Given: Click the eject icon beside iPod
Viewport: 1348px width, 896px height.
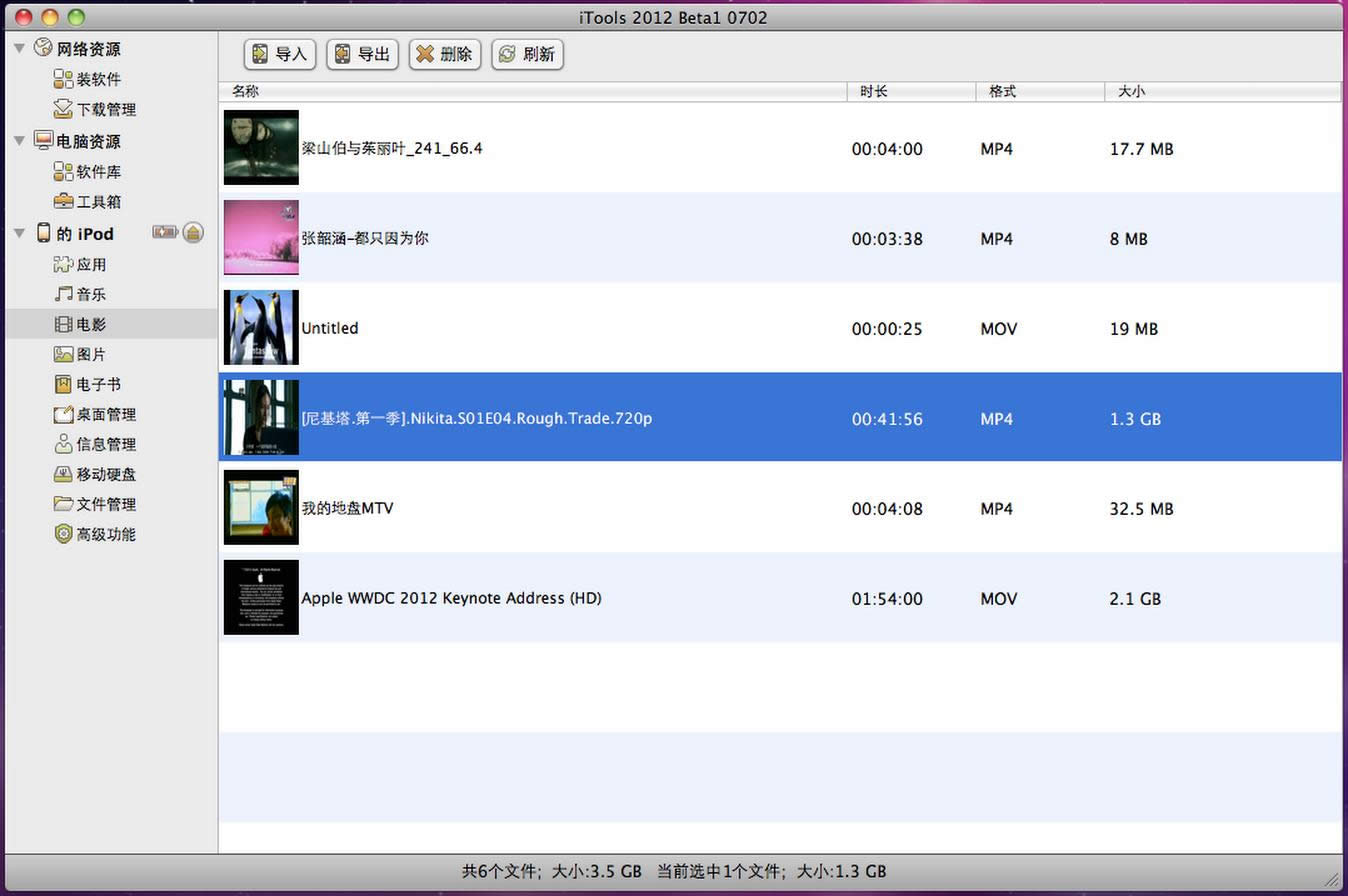Looking at the screenshot, I should [x=194, y=233].
